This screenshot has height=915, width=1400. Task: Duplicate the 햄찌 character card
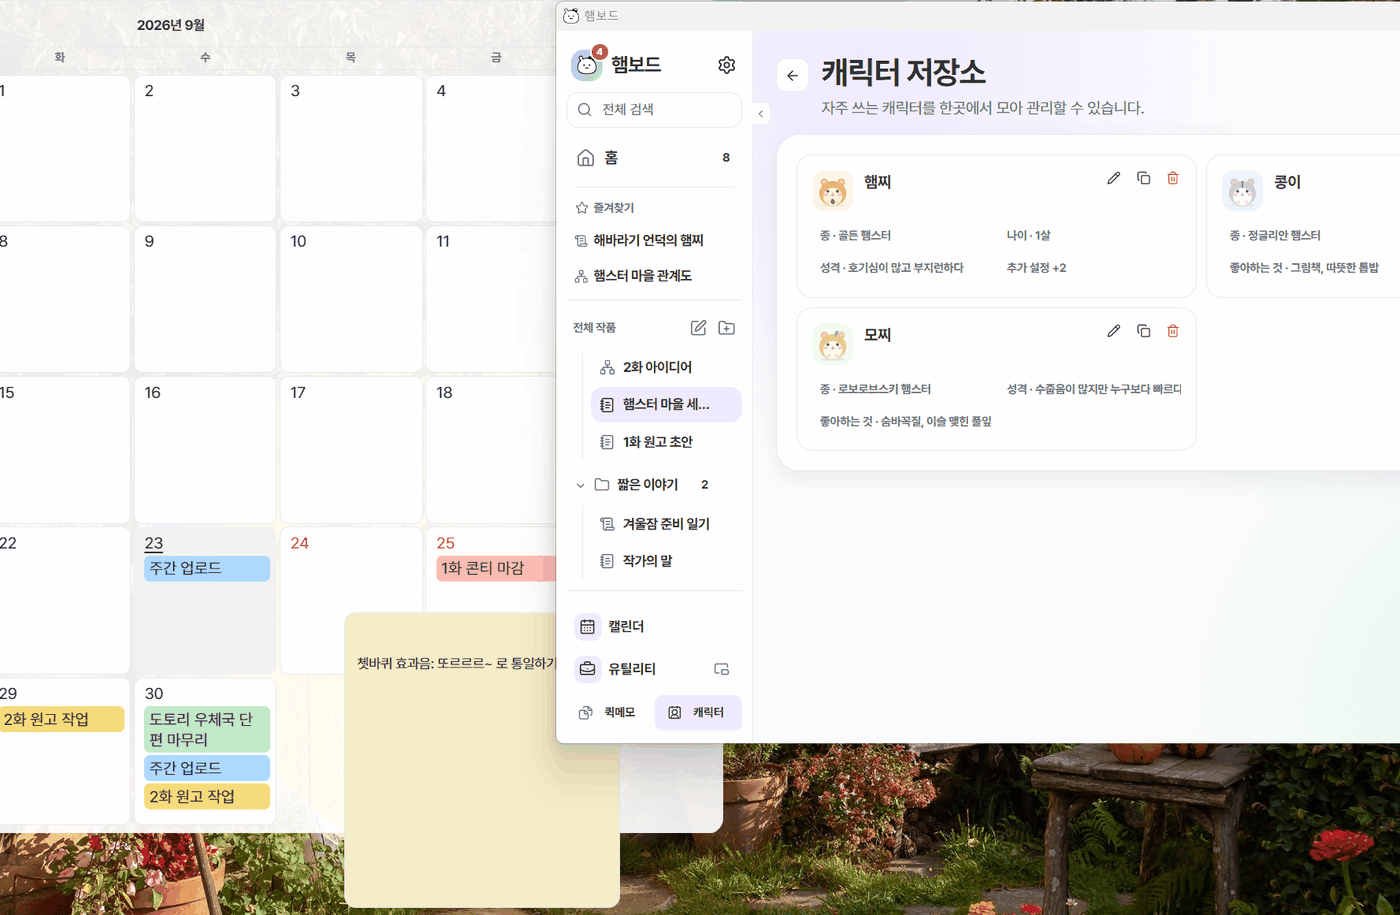point(1144,178)
